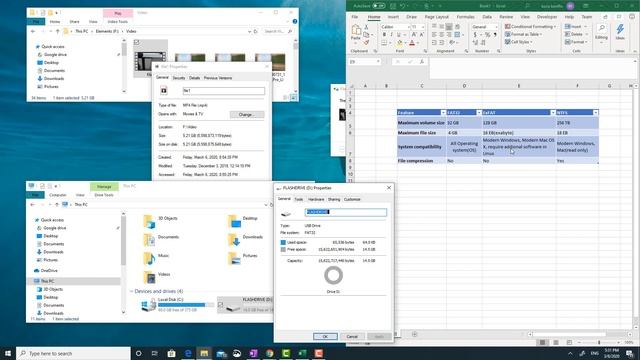Click the Undo icon in Excel title bar
The height and width of the screenshot is (360, 640).
click(x=402, y=6)
